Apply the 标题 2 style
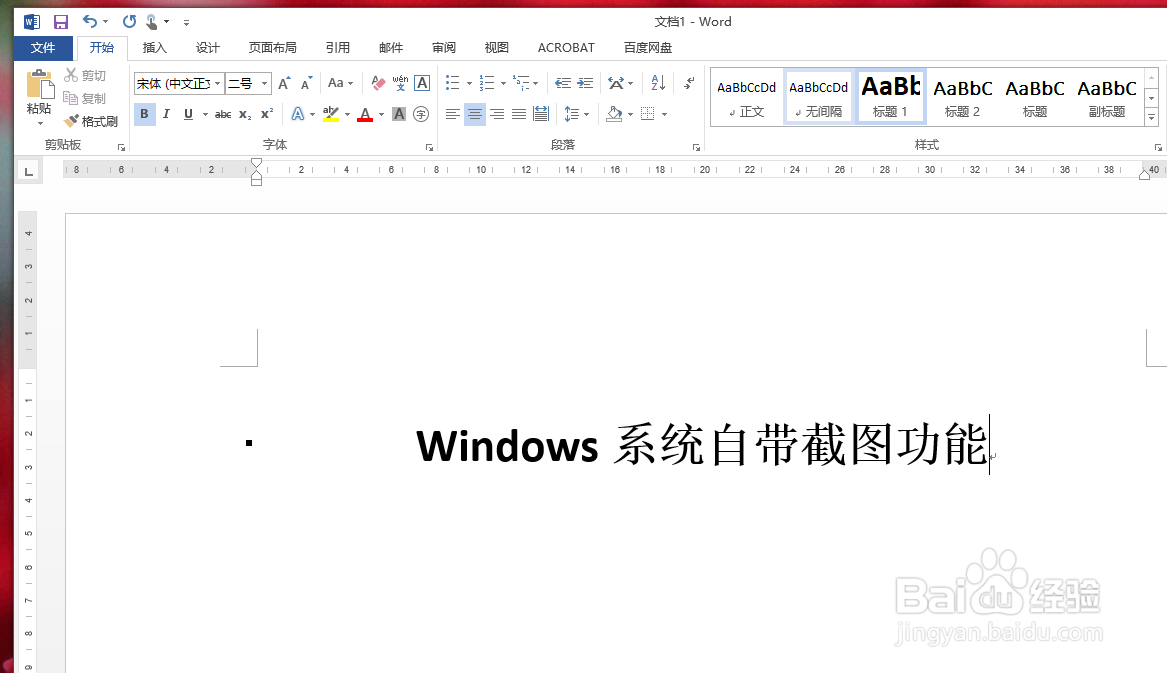The image size is (1167, 673). 963,98
